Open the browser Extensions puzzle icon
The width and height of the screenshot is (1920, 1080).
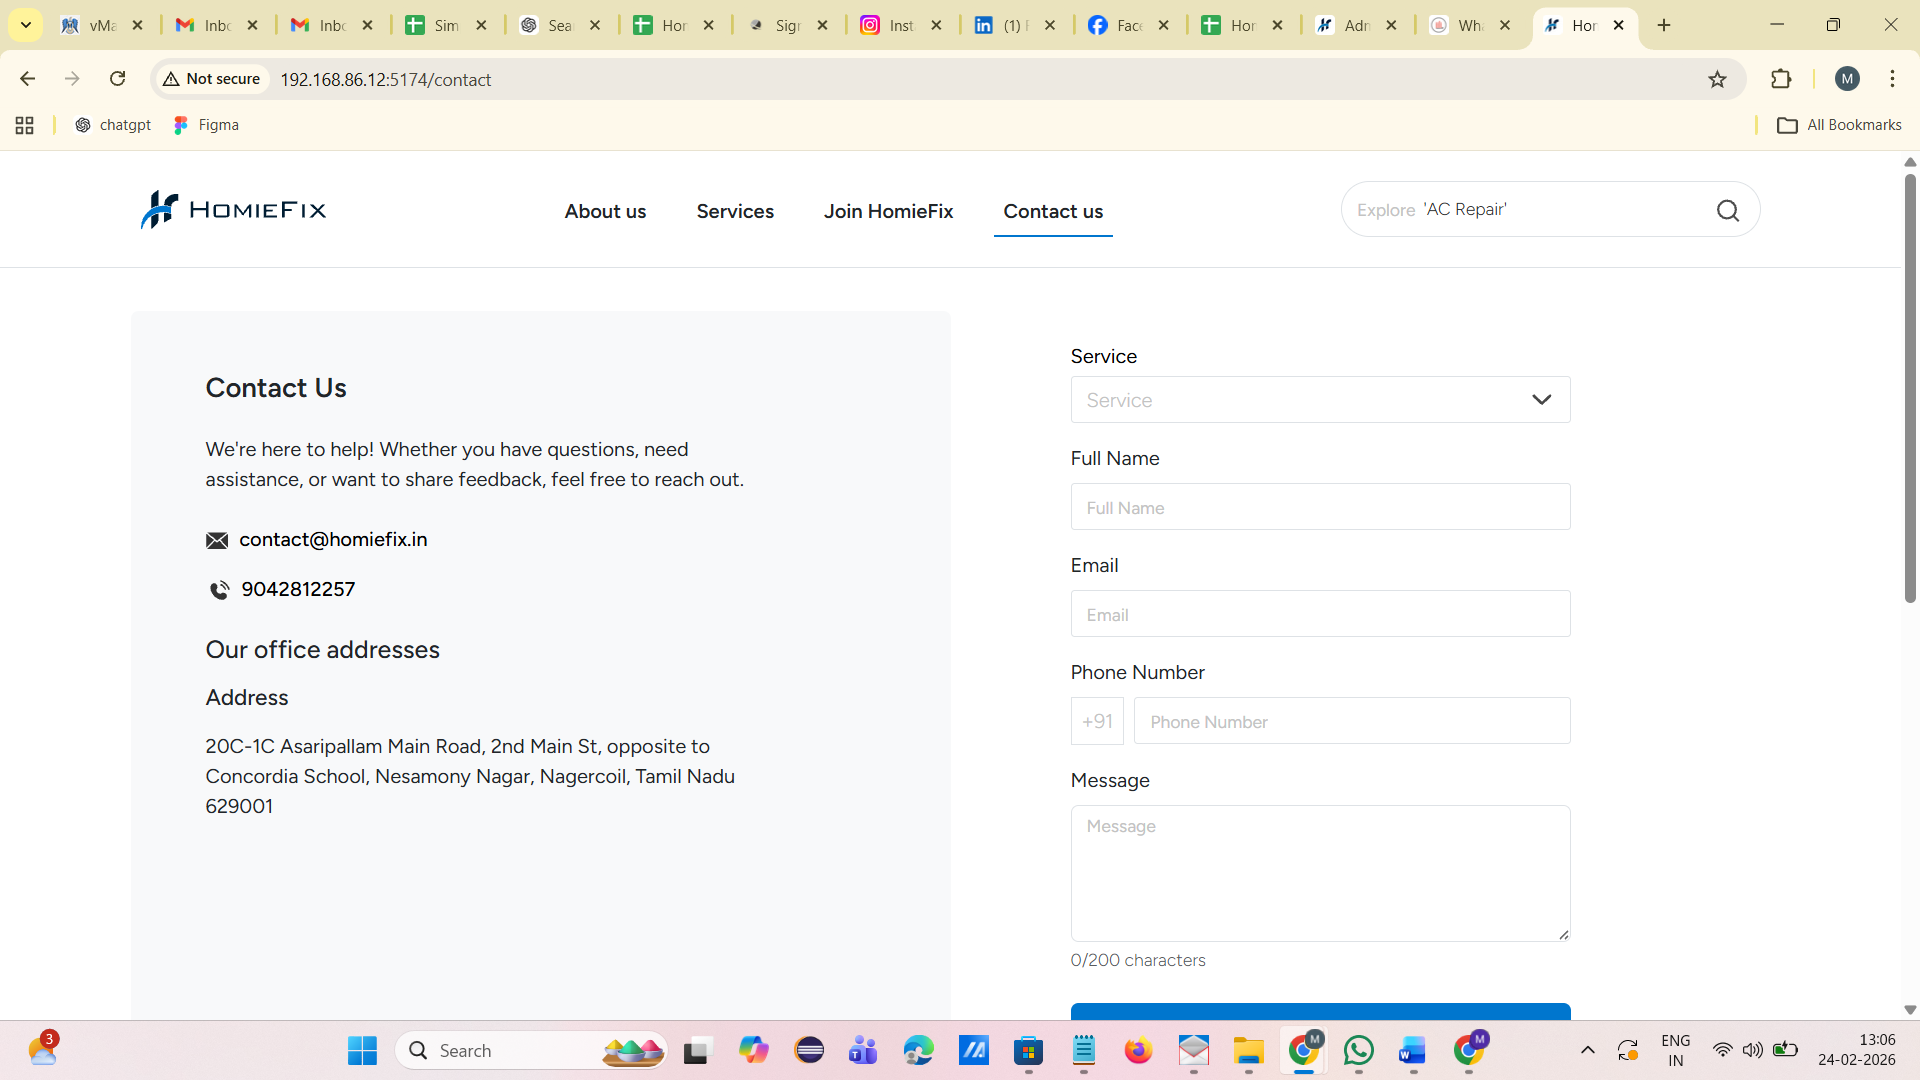[x=1781, y=79]
